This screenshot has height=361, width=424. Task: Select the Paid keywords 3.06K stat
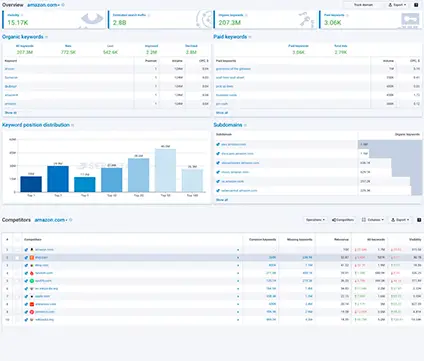click(x=298, y=49)
